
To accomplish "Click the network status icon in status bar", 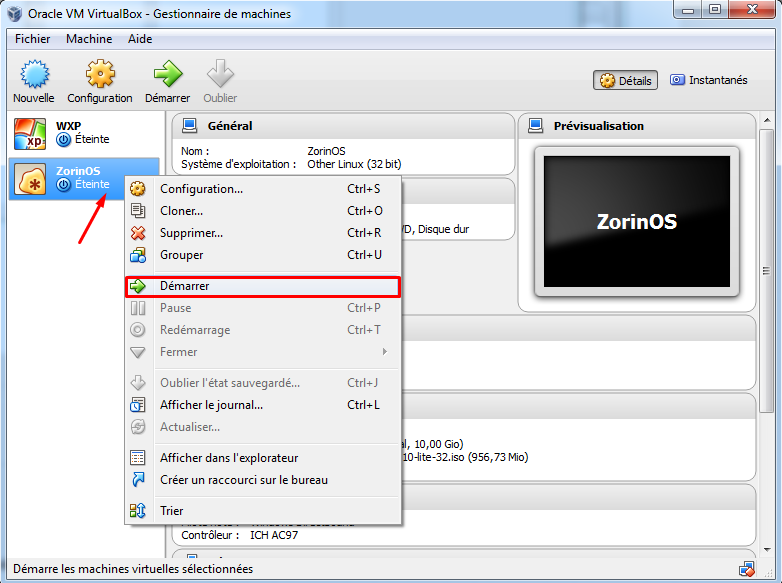I will (x=747, y=569).
